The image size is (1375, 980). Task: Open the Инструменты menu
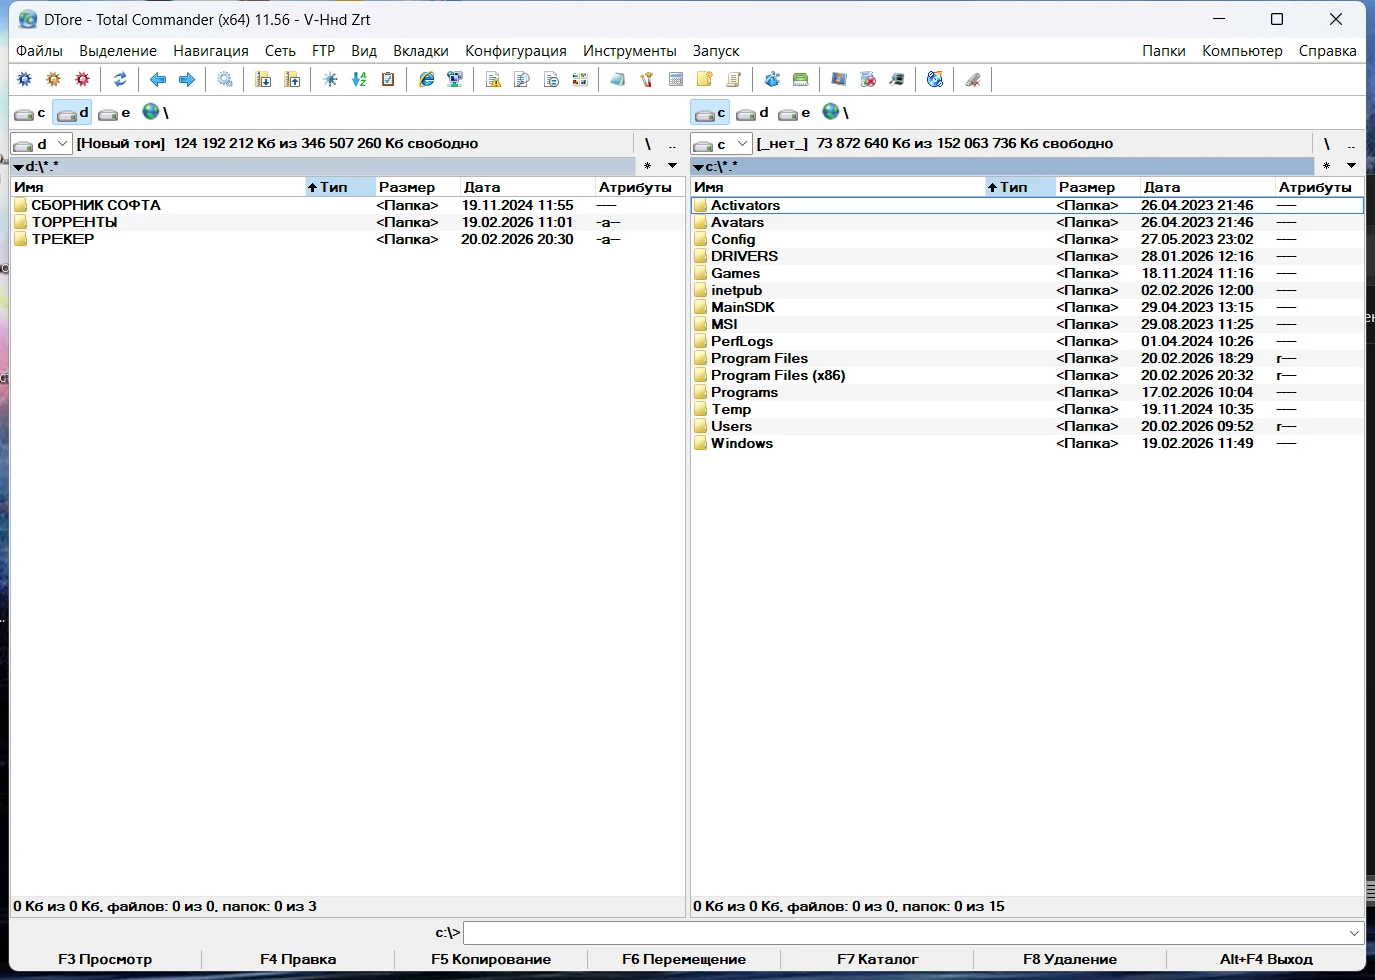tap(629, 51)
